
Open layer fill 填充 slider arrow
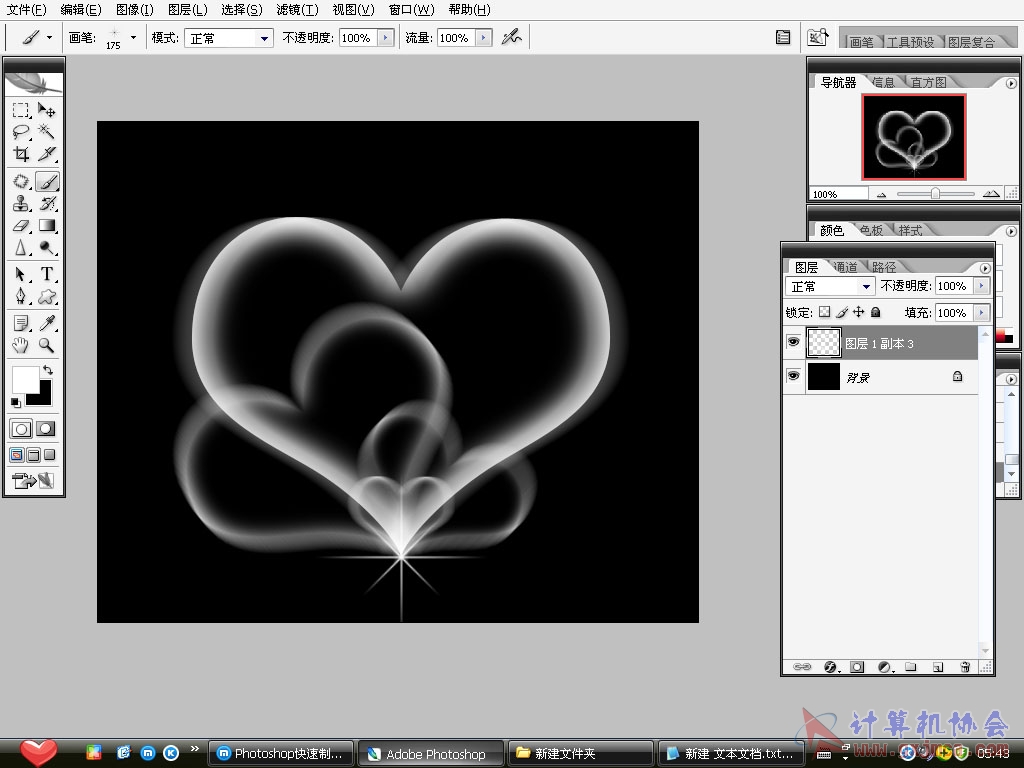click(982, 313)
